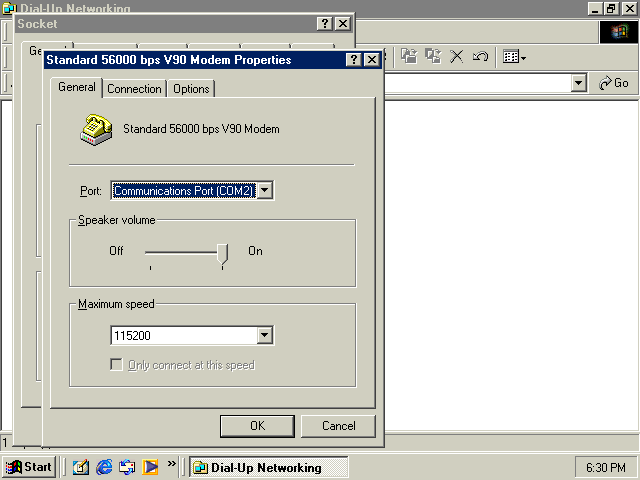Viewport: 640px width, 480px height.
Task: Toggle Only connect at this speed checkbox
Action: (116, 364)
